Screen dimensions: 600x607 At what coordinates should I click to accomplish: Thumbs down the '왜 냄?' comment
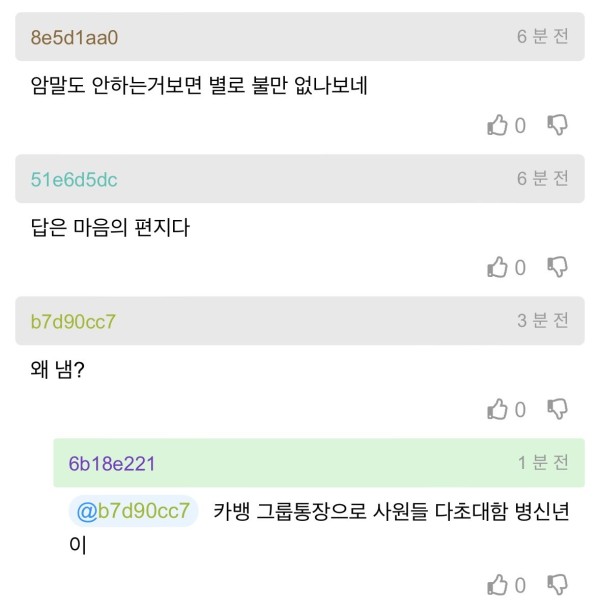click(x=557, y=409)
